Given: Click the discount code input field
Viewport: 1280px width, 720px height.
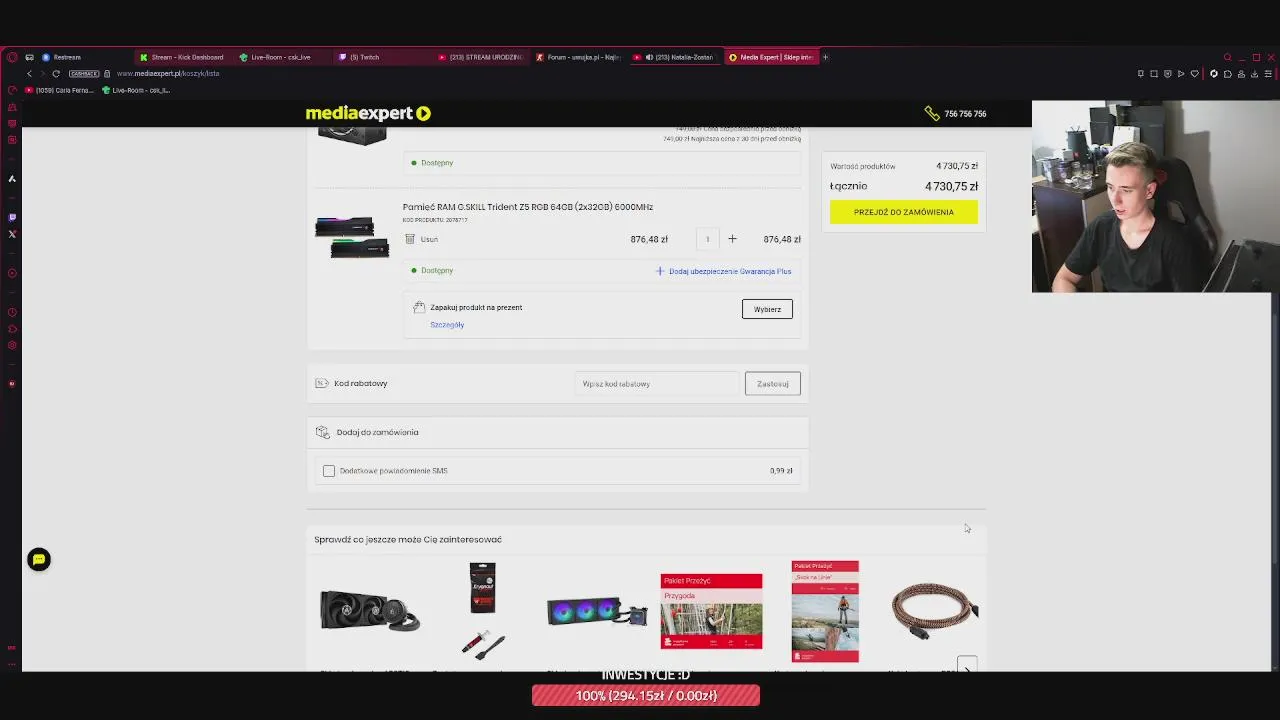Looking at the screenshot, I should [x=657, y=383].
